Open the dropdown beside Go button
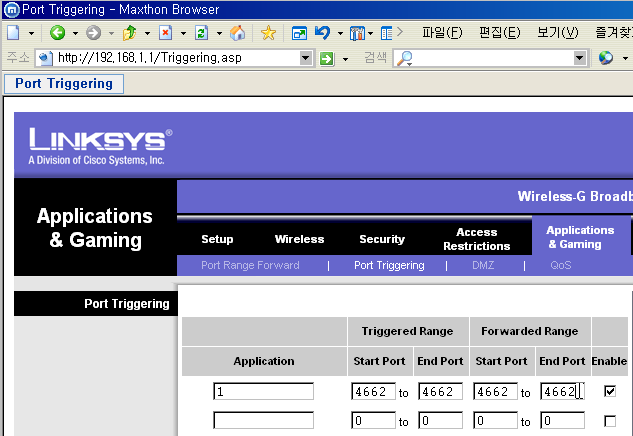 click(345, 59)
